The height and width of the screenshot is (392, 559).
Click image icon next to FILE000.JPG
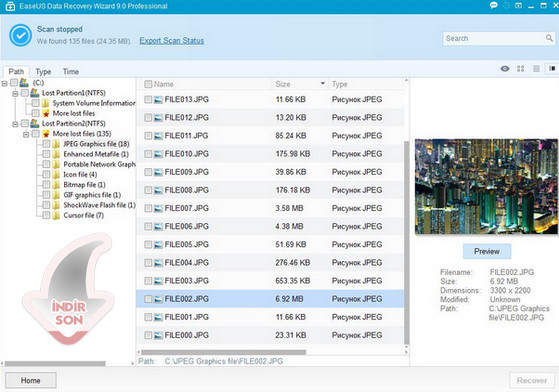(158, 335)
